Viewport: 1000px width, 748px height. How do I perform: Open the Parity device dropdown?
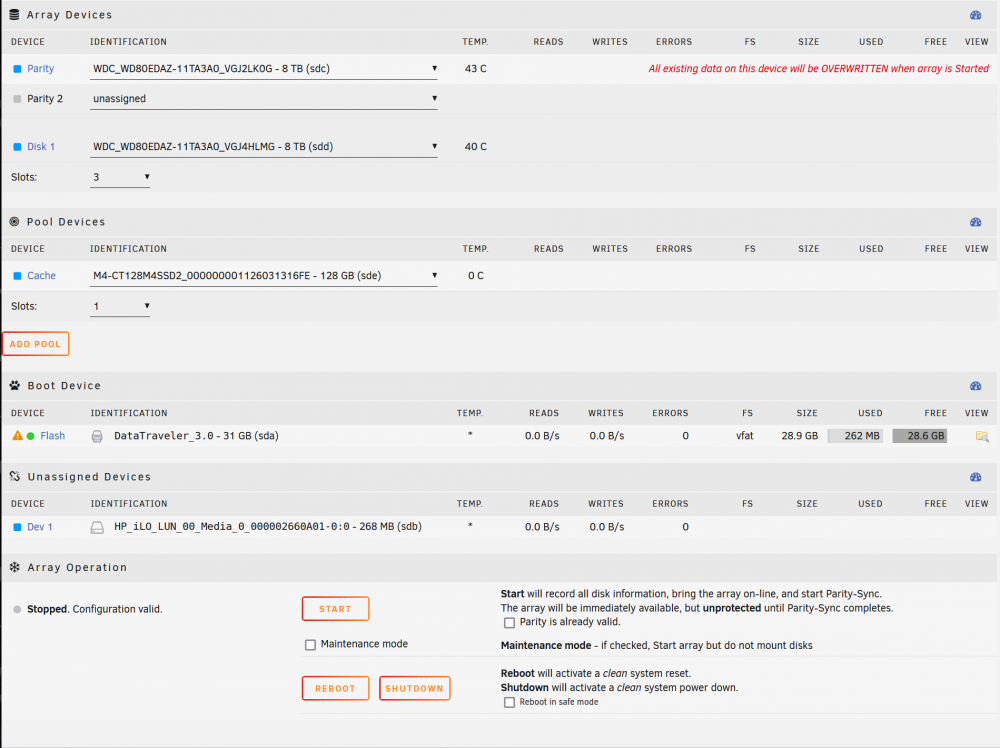coord(263,69)
